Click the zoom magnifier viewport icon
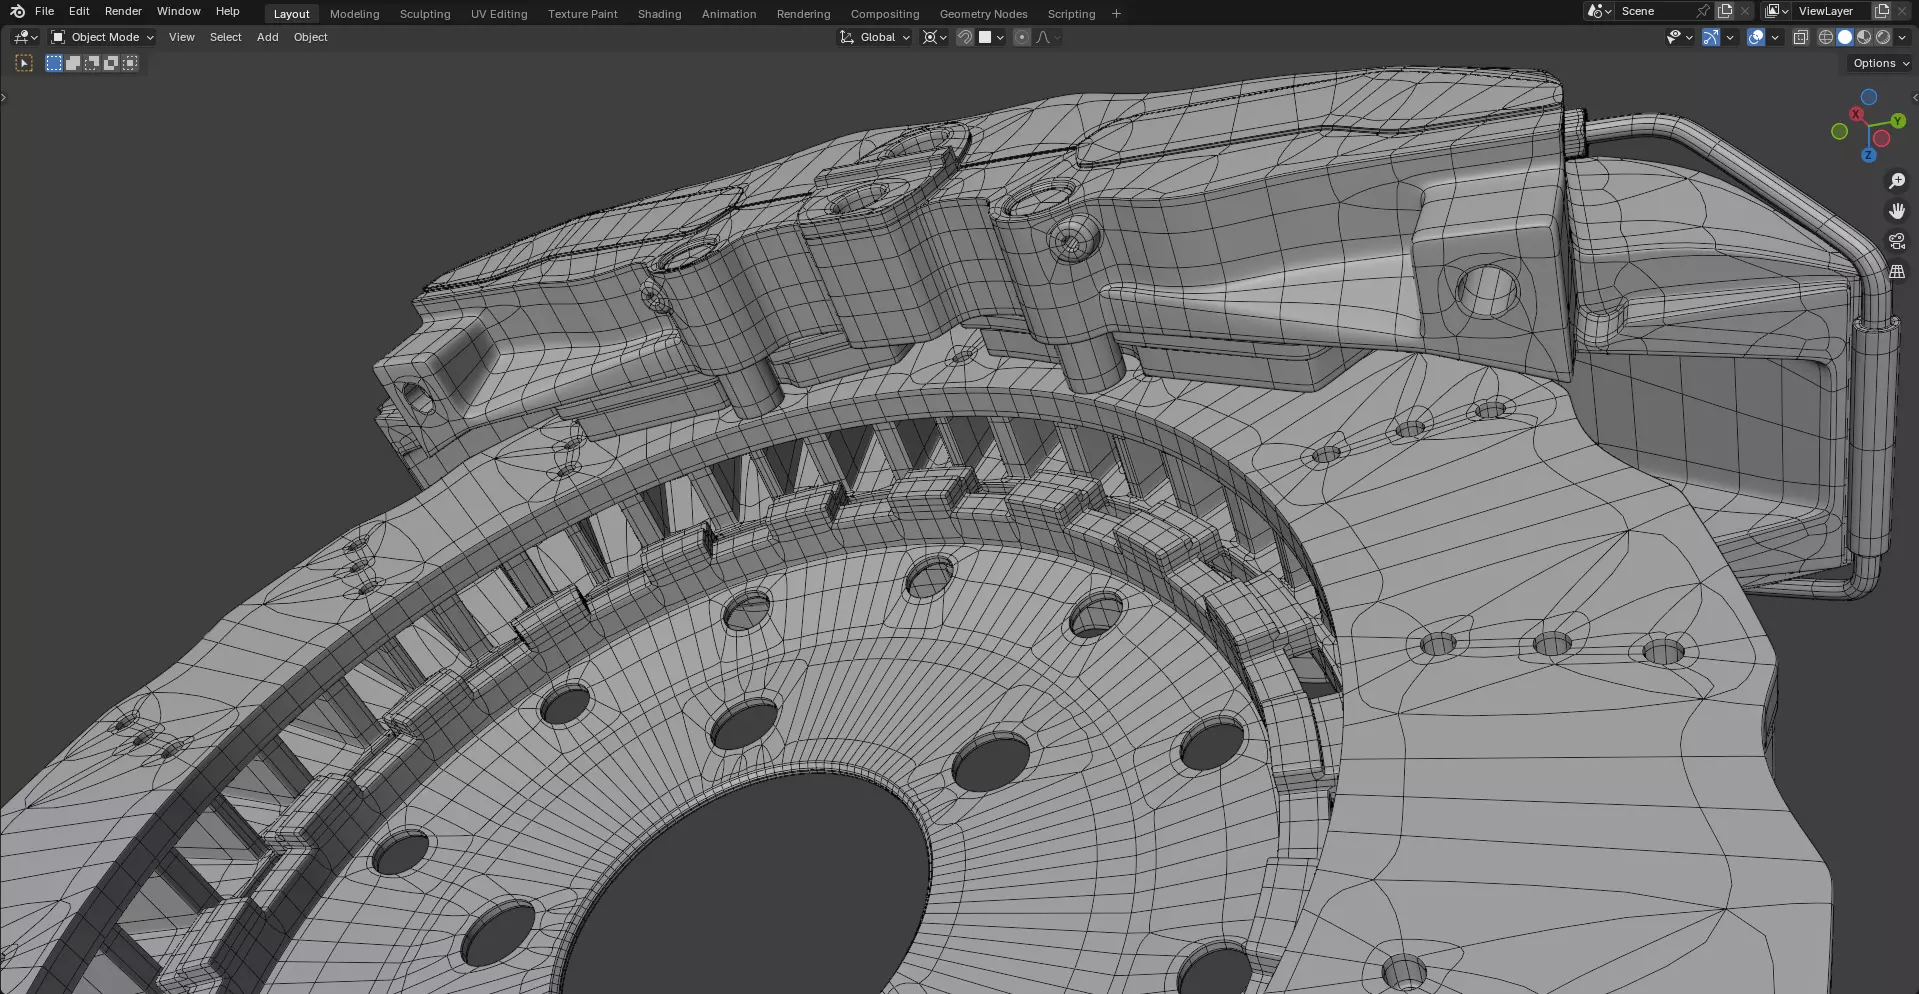Image resolution: width=1919 pixels, height=994 pixels. click(x=1896, y=181)
